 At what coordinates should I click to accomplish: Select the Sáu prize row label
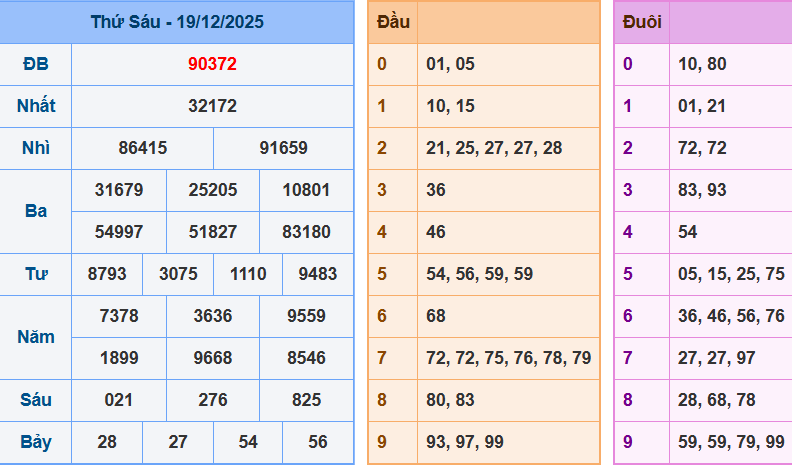[36, 400]
